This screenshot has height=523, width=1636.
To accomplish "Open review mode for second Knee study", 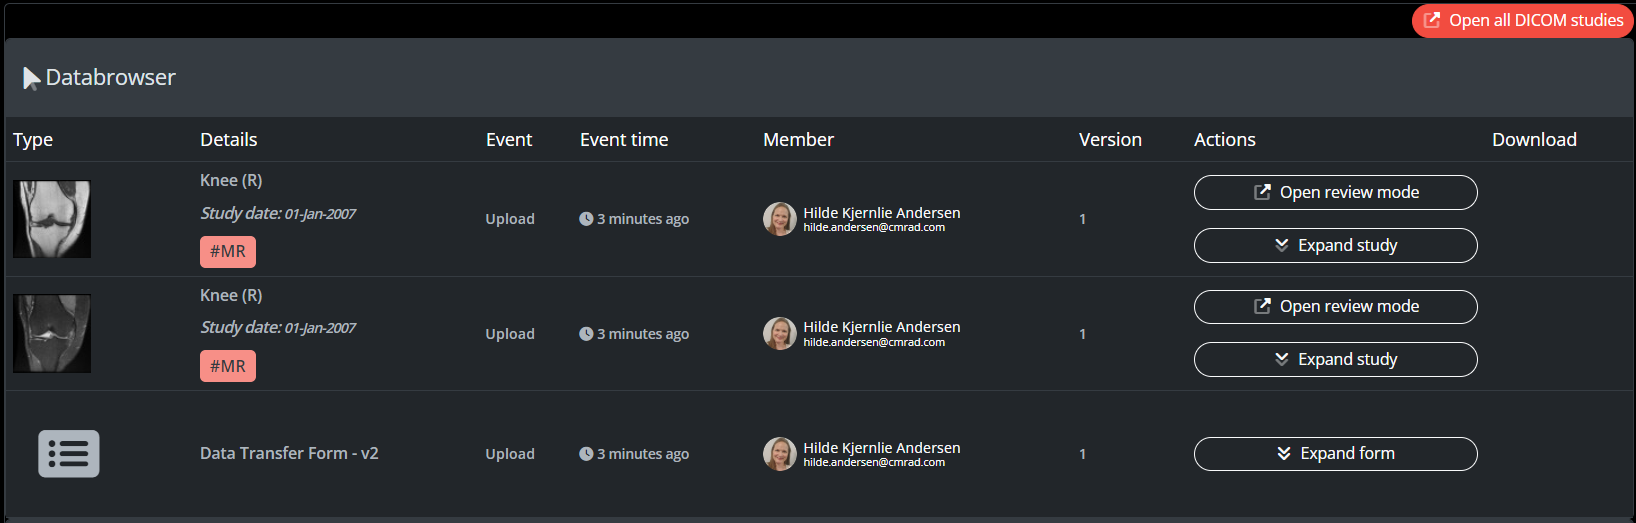I will click(1335, 307).
